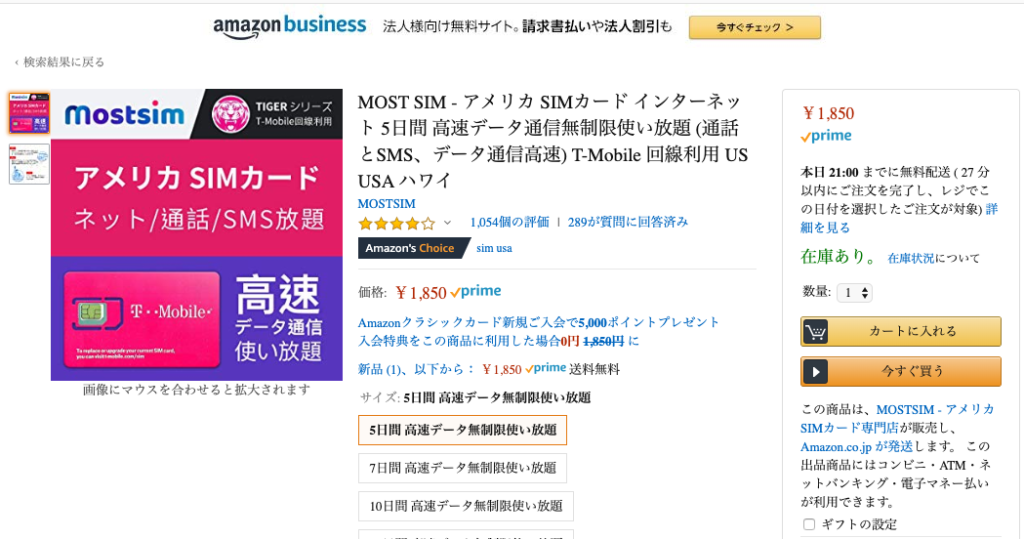Select the 5日間 高速データ無制限使い放題 option

click(462, 430)
